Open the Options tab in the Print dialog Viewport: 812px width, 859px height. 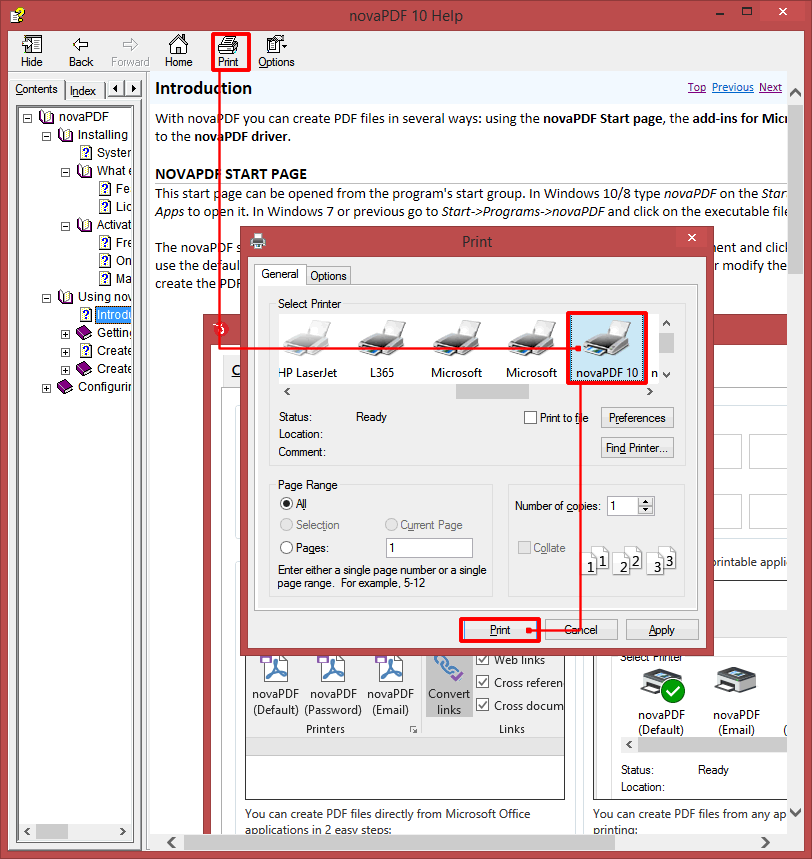[x=328, y=276]
